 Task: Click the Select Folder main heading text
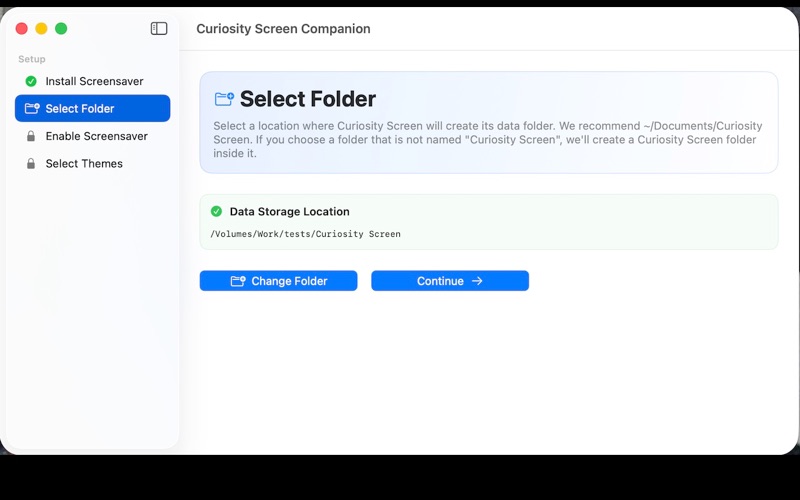pos(308,98)
